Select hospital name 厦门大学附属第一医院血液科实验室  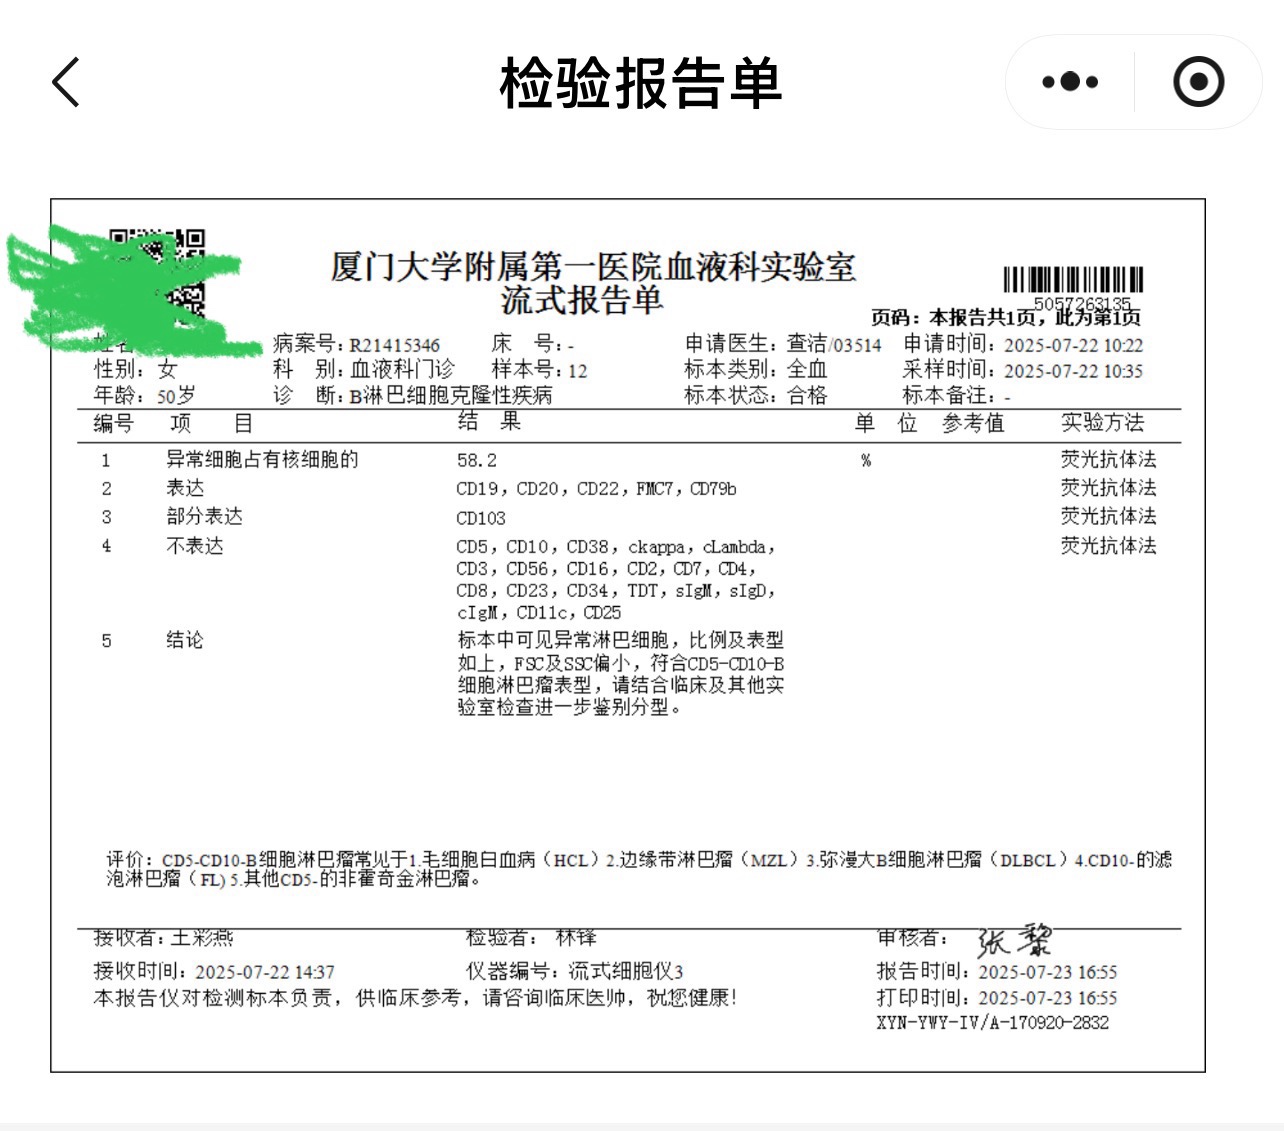pyautogui.click(x=593, y=267)
